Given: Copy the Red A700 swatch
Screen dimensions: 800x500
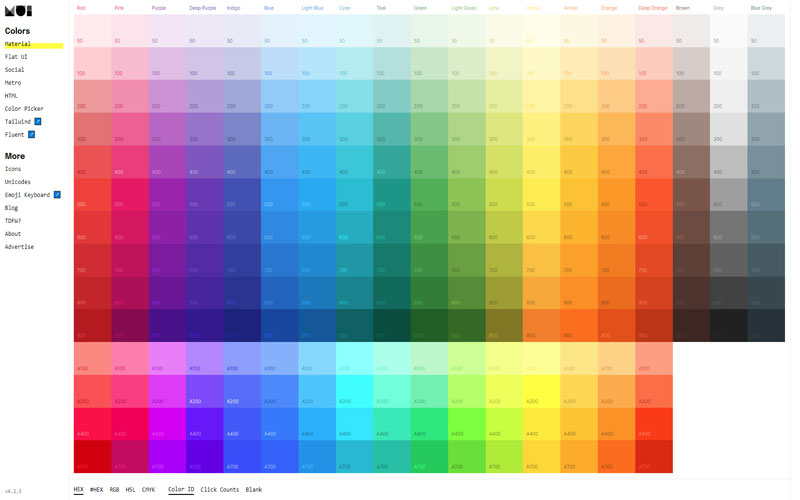Looking at the screenshot, I should pos(92,457).
